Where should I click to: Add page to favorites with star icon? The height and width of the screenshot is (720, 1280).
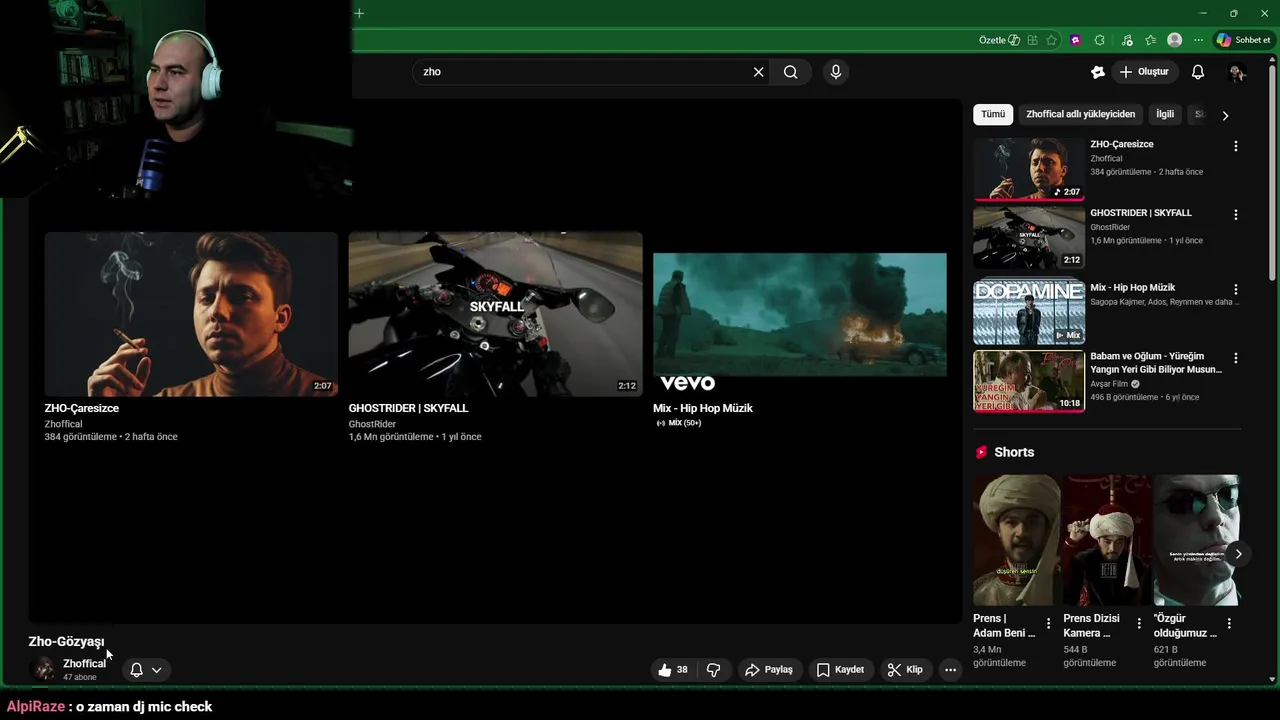coord(1051,40)
